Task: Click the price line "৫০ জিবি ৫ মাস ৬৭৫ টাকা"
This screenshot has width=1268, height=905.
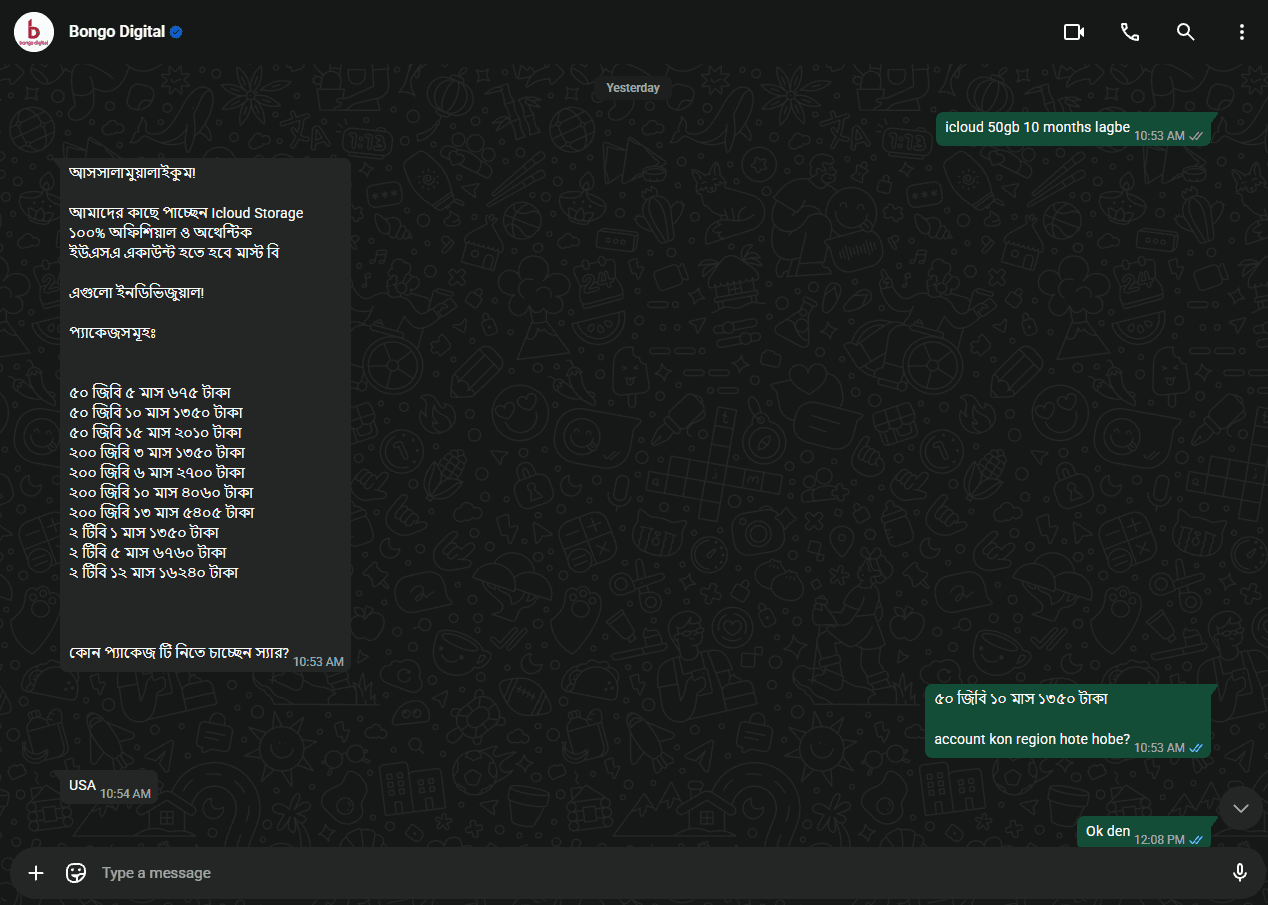Action: point(150,392)
